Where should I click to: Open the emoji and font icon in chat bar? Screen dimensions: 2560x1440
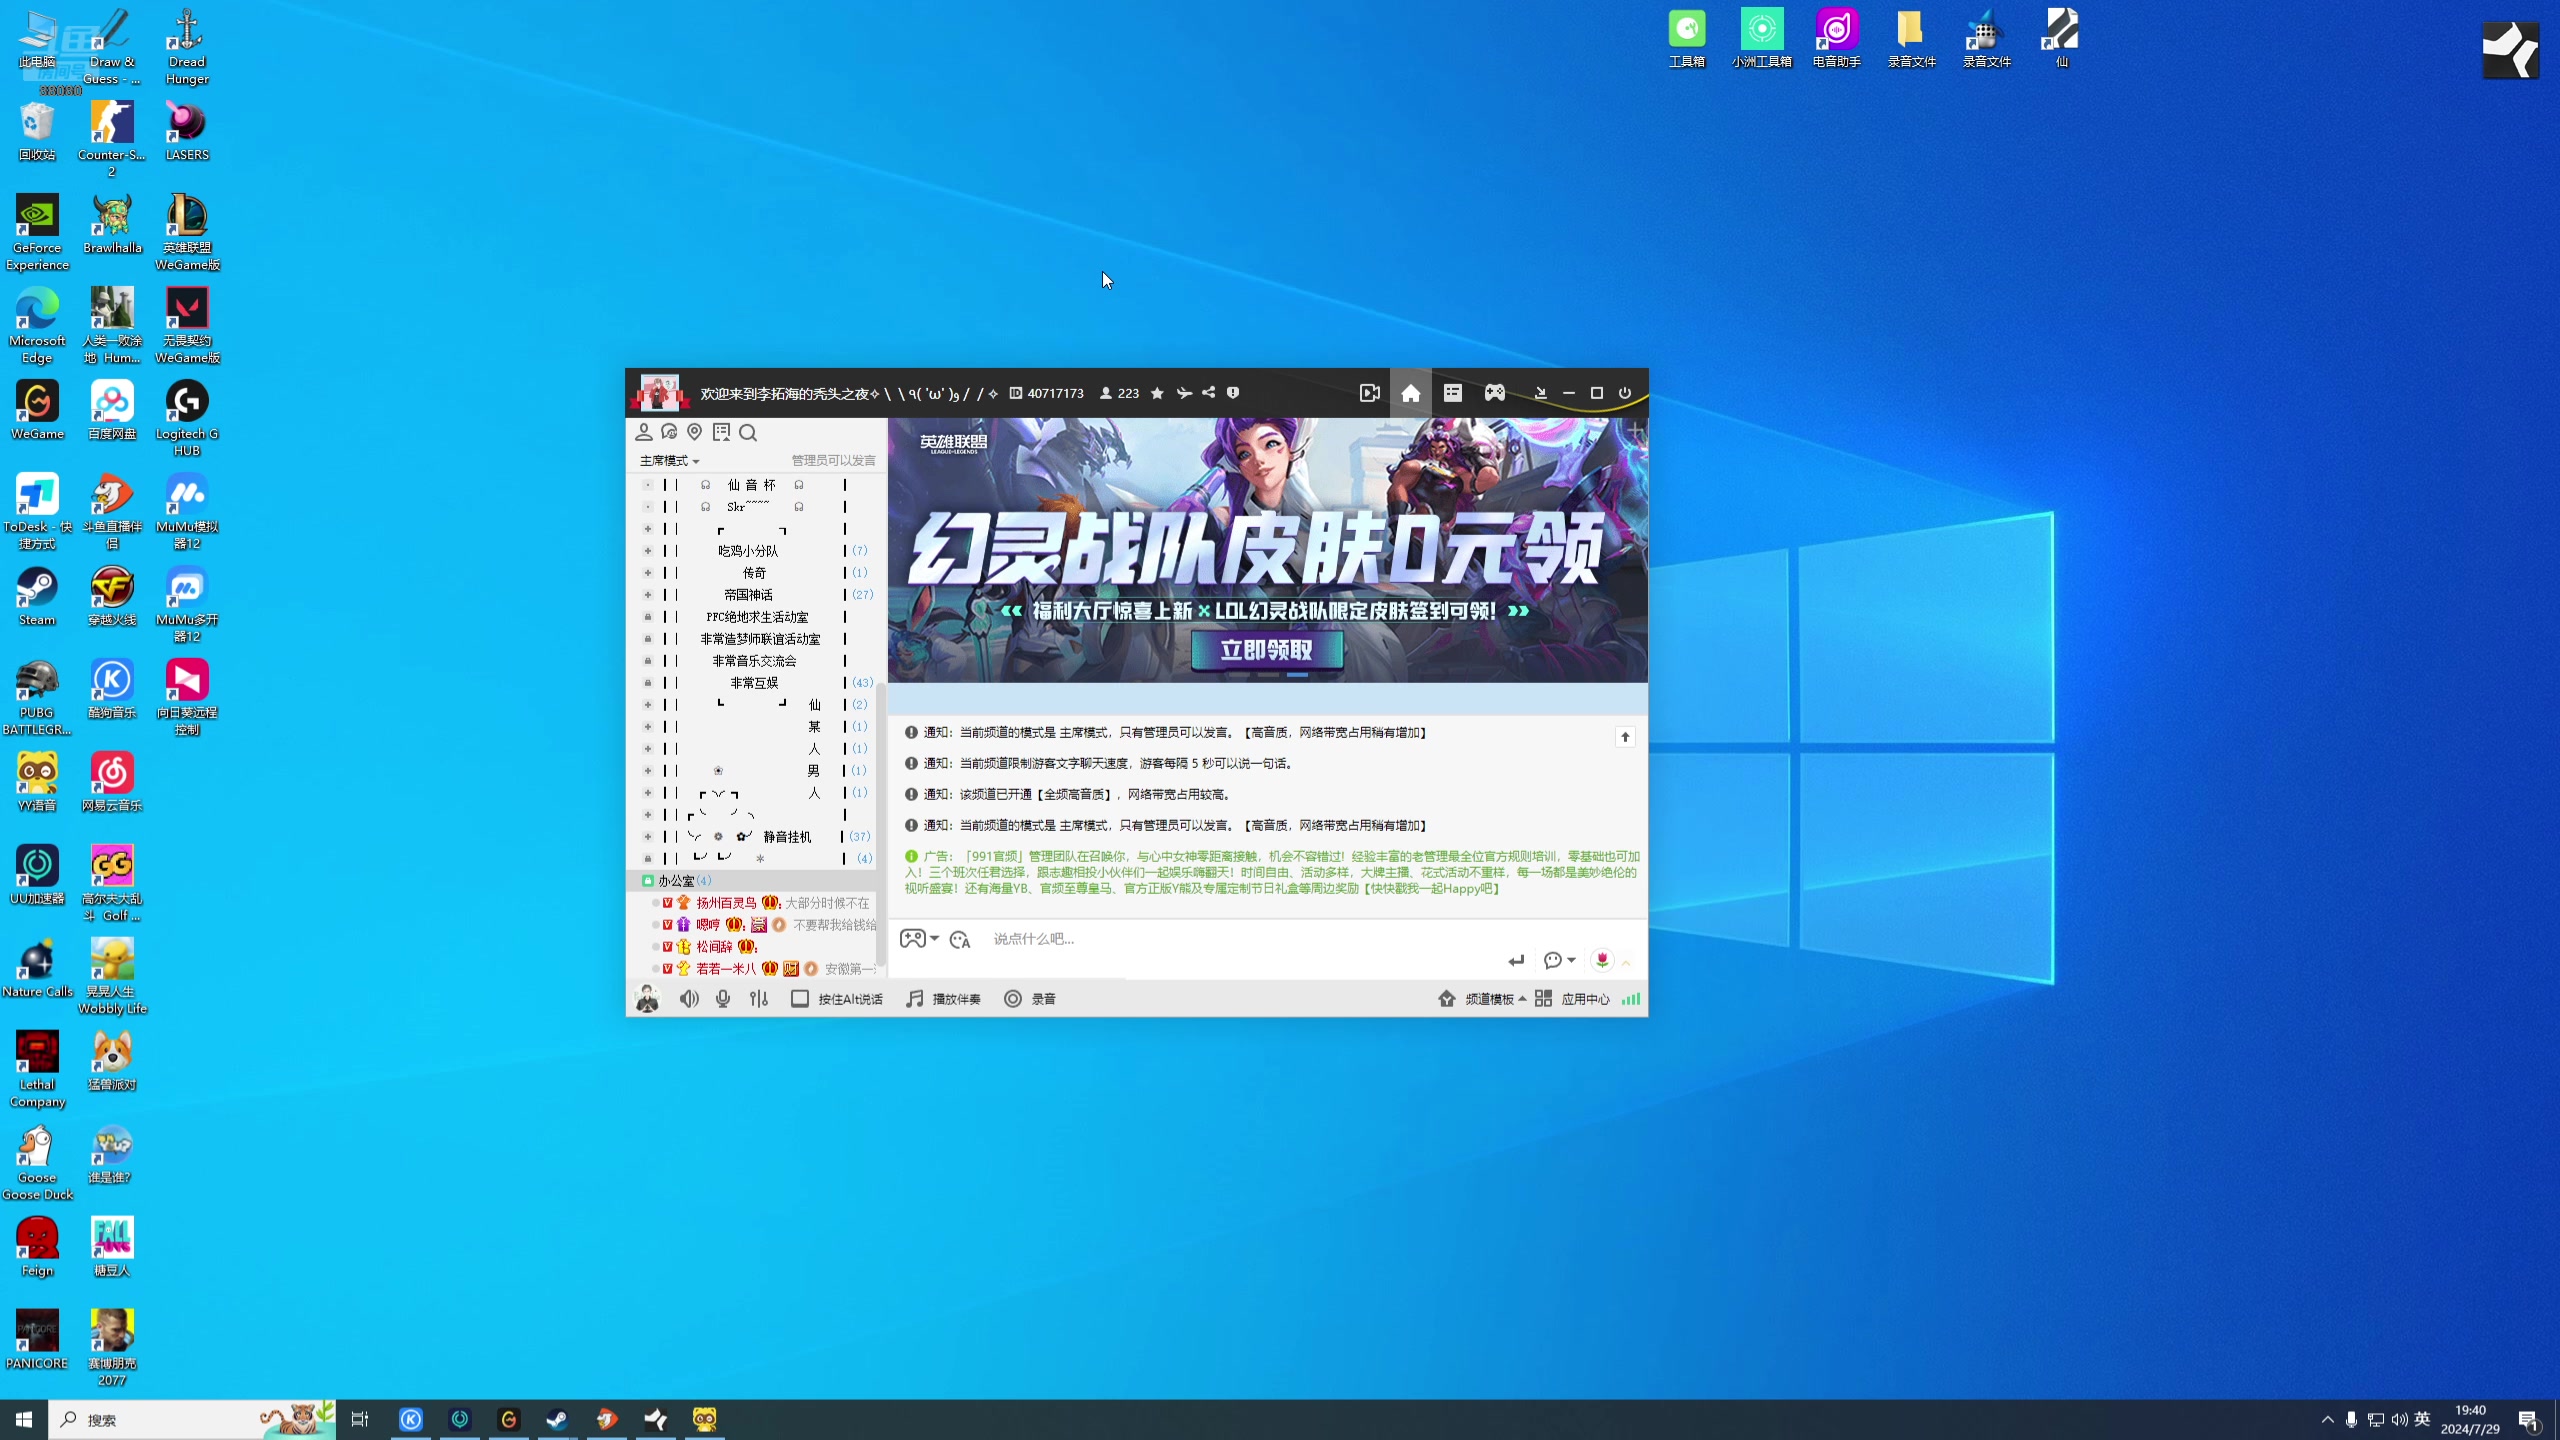(960, 939)
